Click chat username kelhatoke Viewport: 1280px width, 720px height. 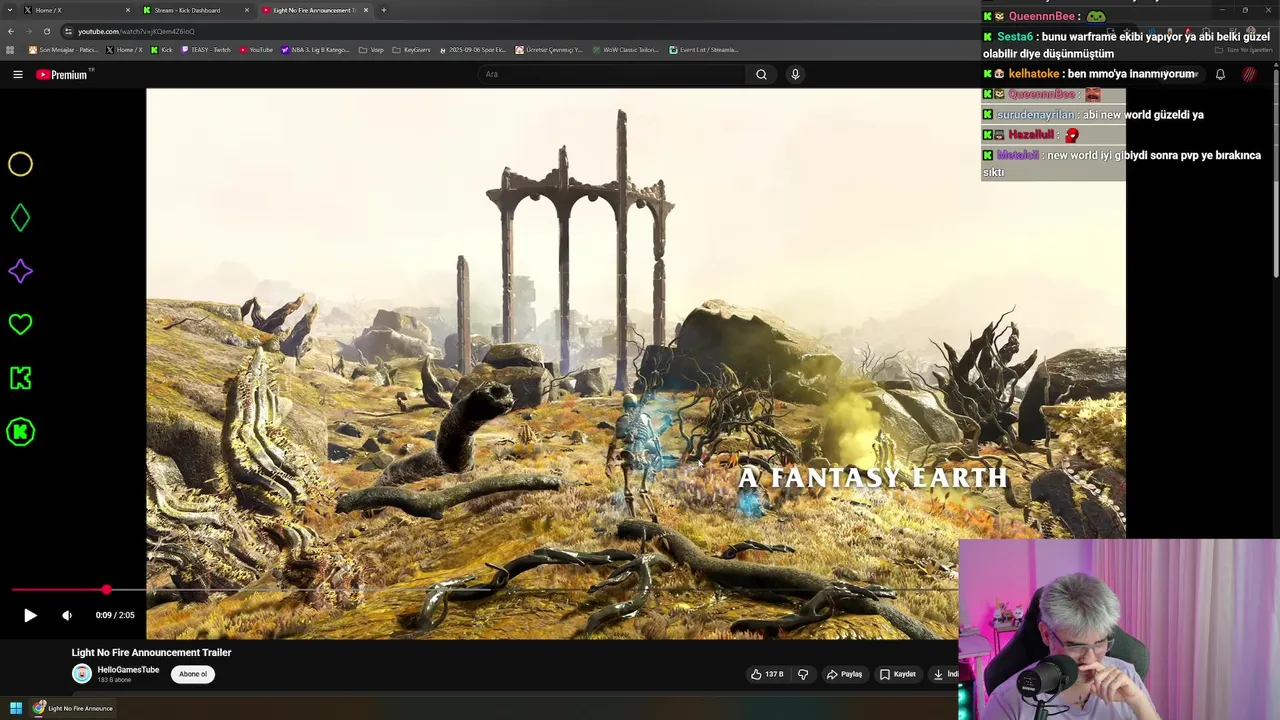point(1033,74)
